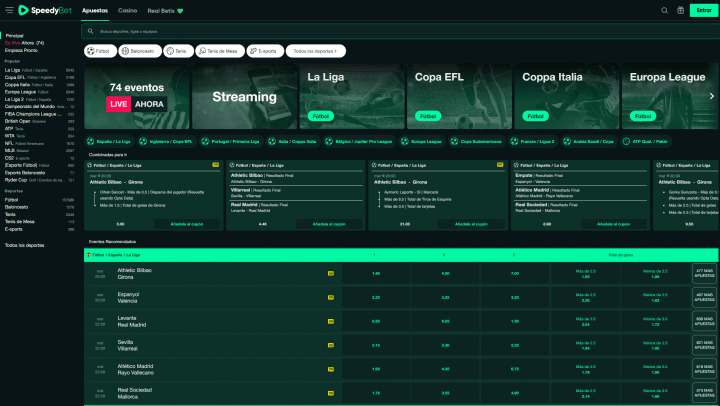
Task: Click the SpeedyBet logo
Action: tap(45, 10)
